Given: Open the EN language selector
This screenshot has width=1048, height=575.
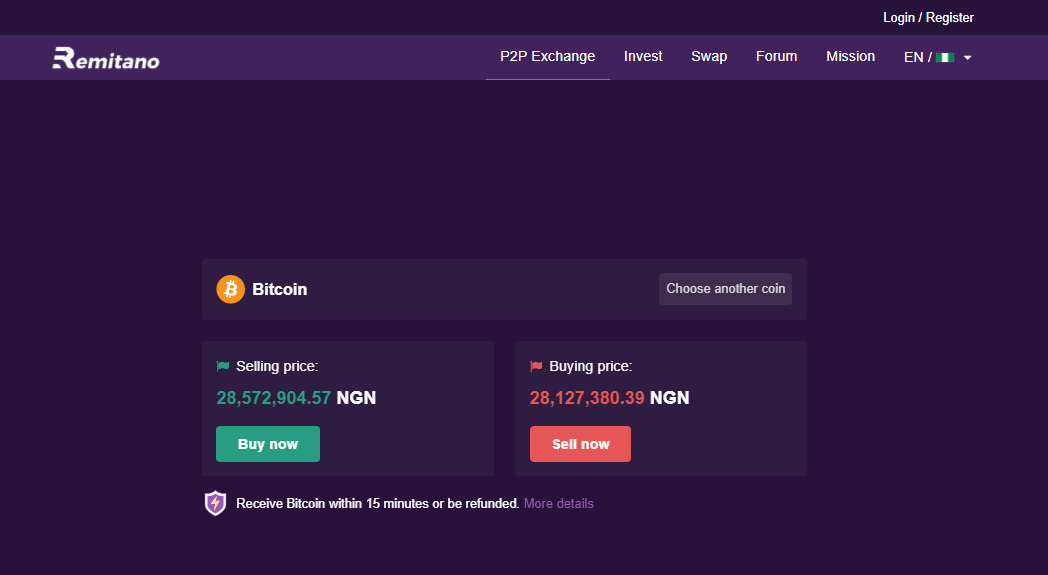Looking at the screenshot, I should [913, 57].
